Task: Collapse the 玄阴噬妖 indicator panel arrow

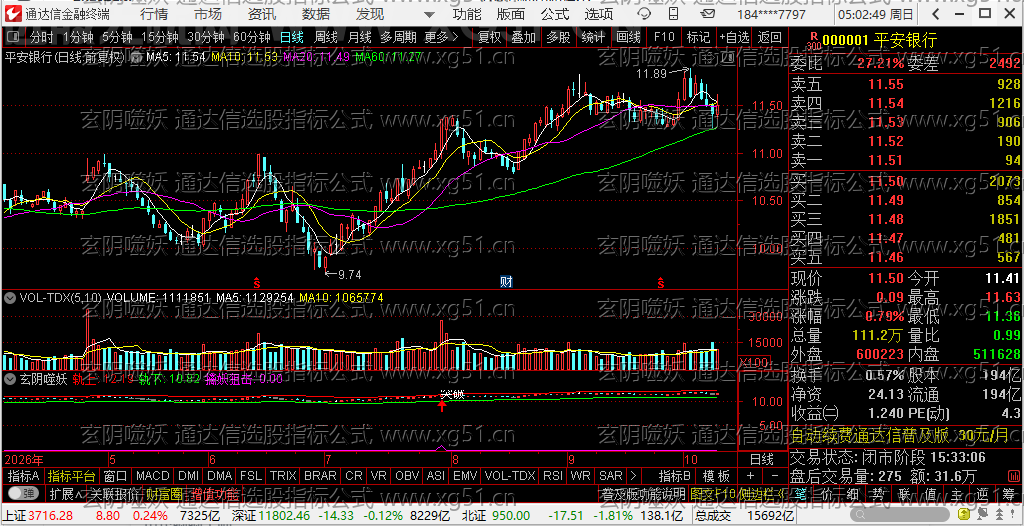Action: pyautogui.click(x=10, y=378)
